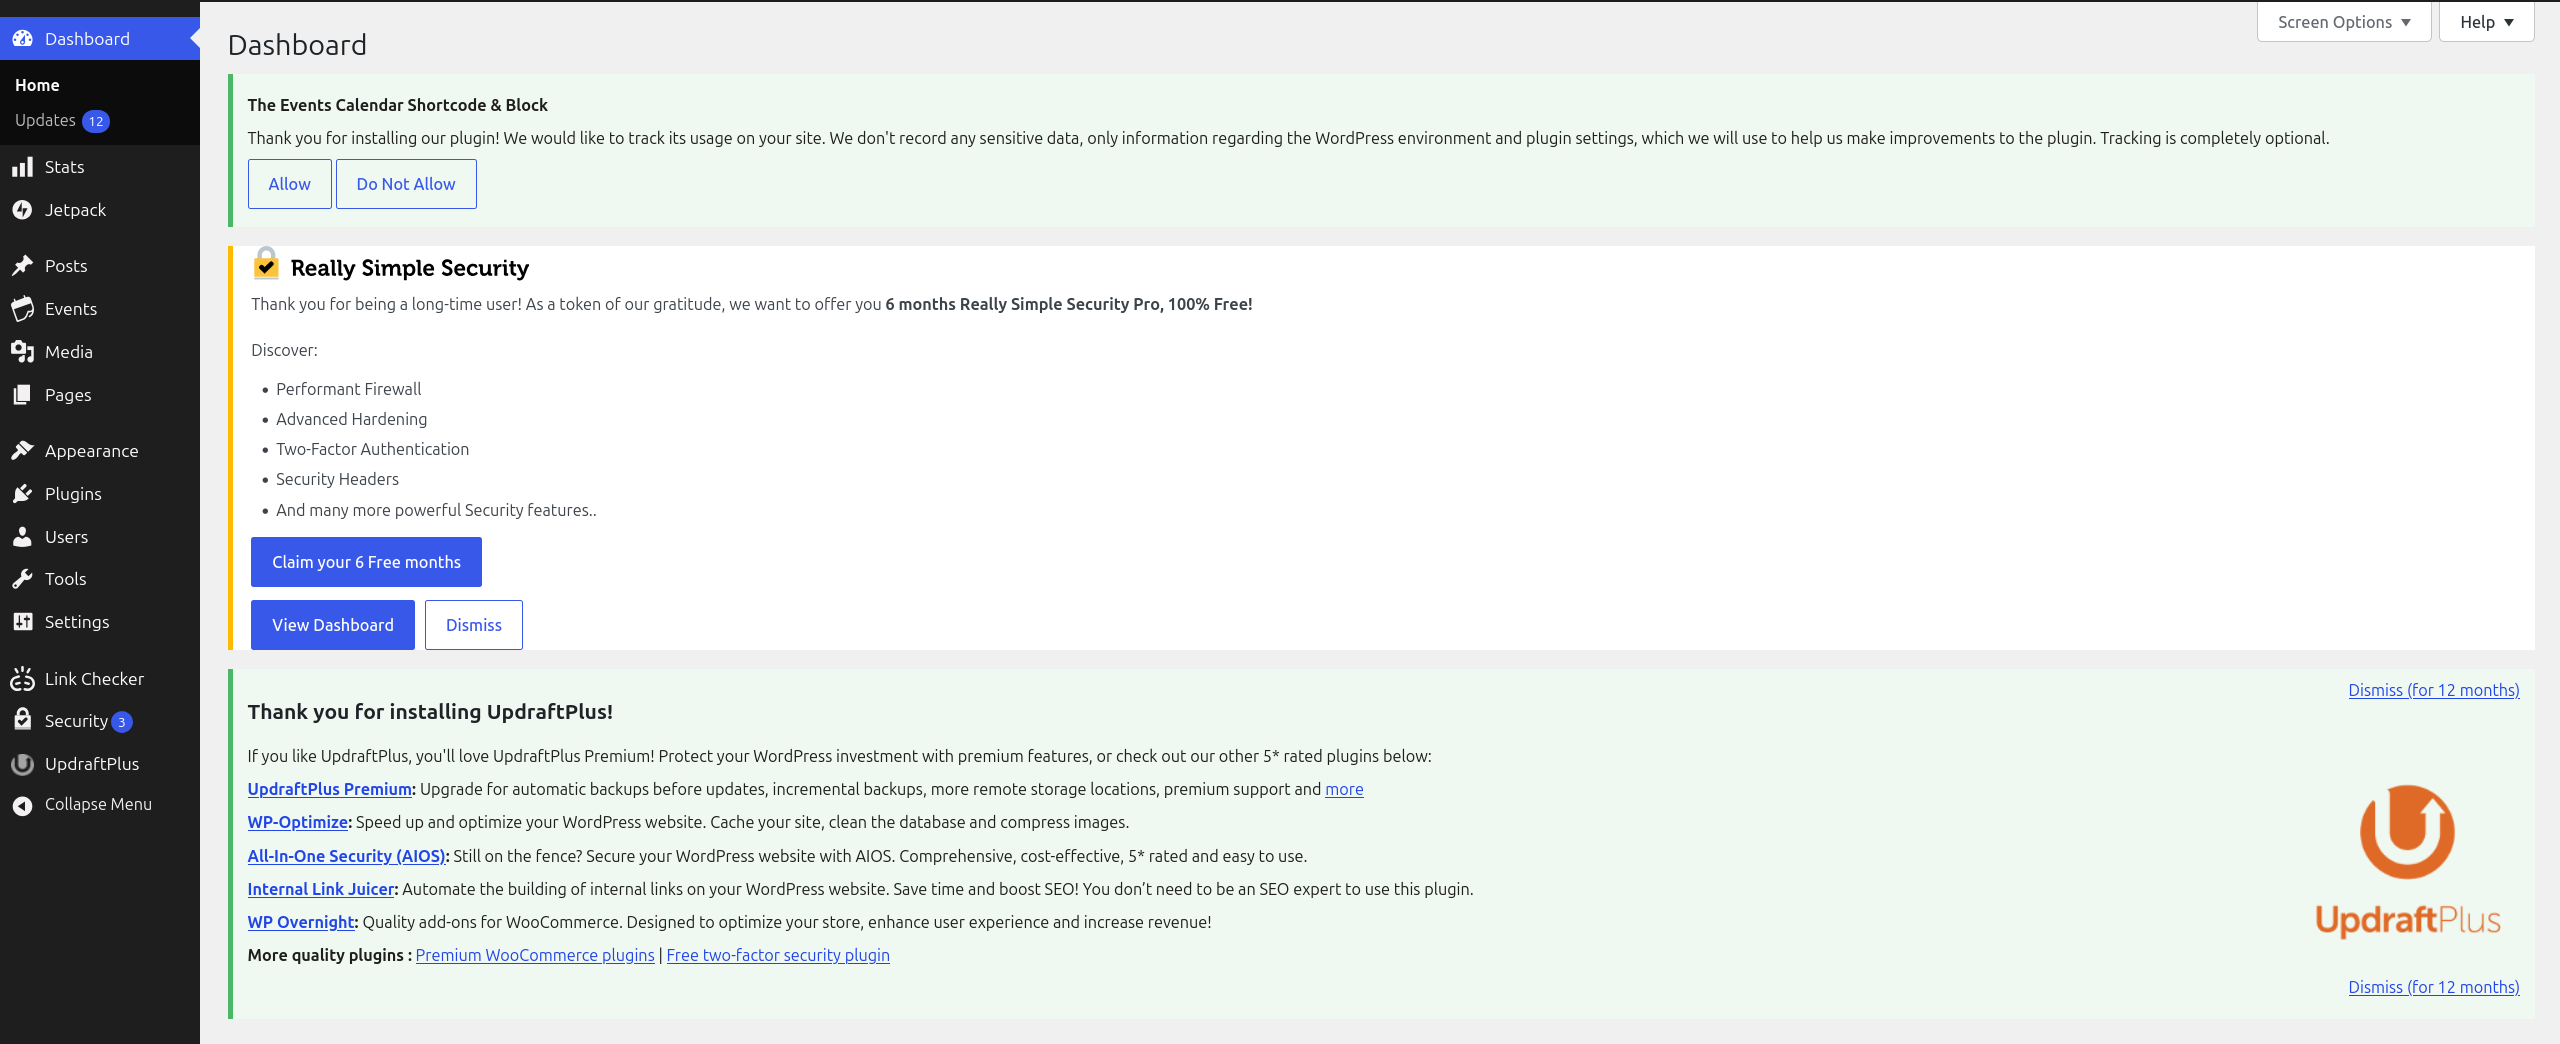Click the Dashboard gauge icon in sidebar
The image size is (2560, 1044).
(22, 39)
